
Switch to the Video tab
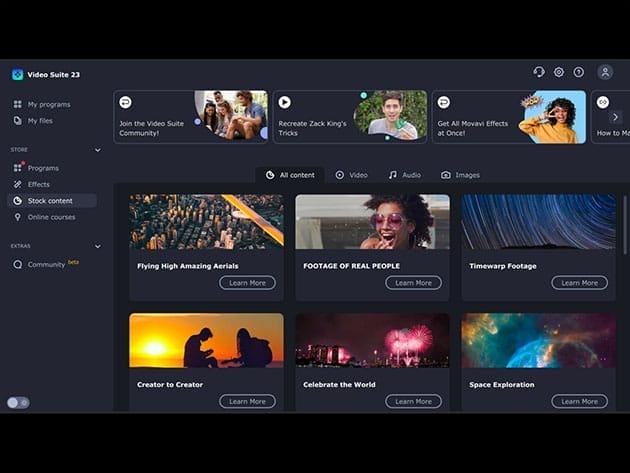tap(352, 175)
